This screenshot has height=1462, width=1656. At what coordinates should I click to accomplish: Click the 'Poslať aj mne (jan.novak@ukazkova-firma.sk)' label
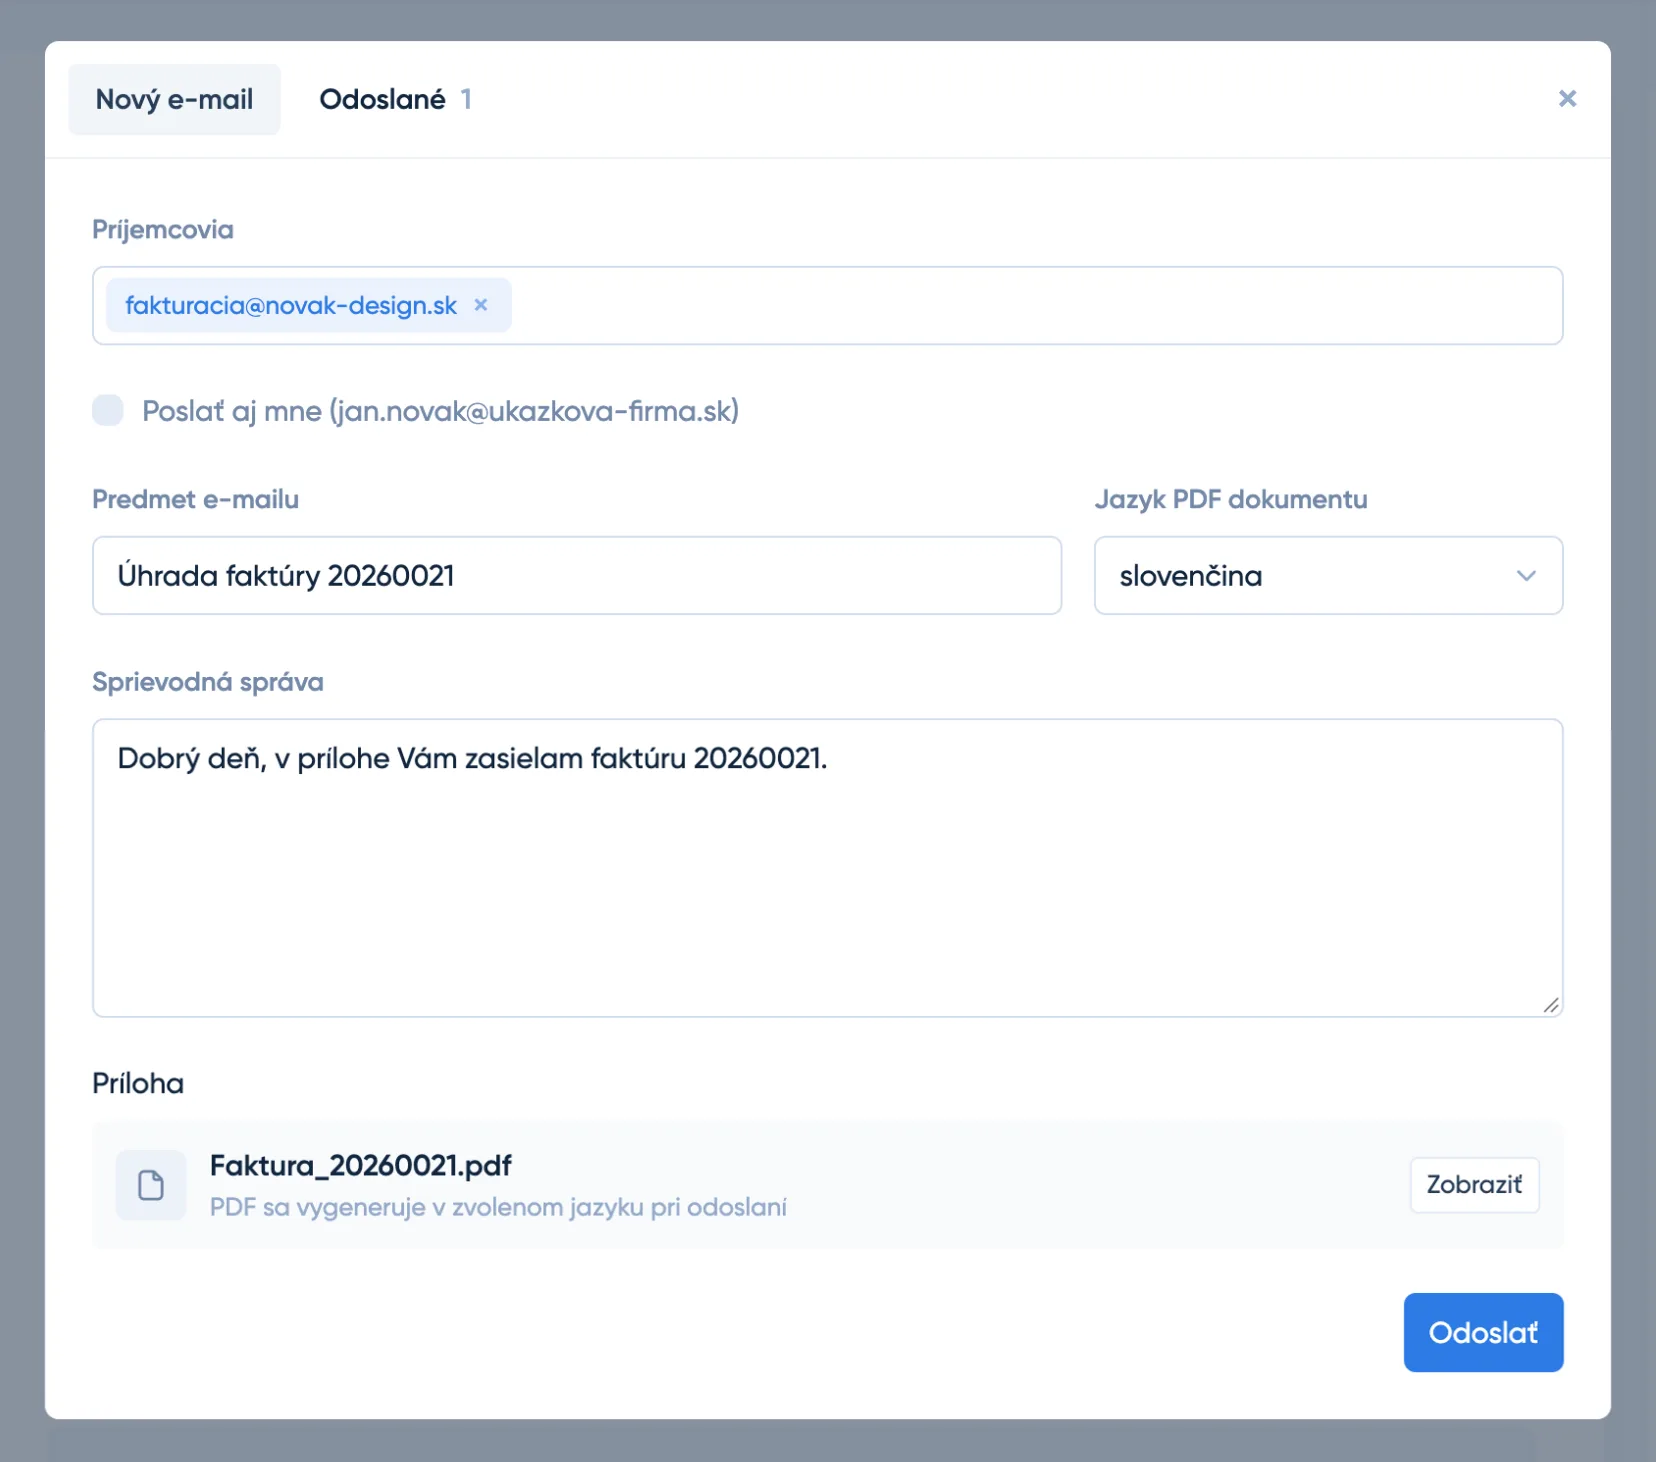pos(440,411)
